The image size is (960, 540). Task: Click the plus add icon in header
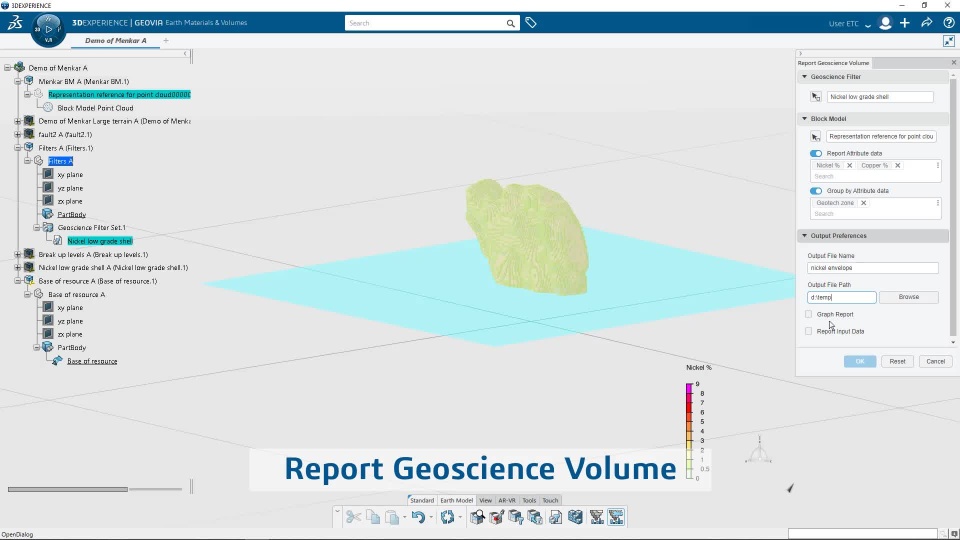coord(905,23)
